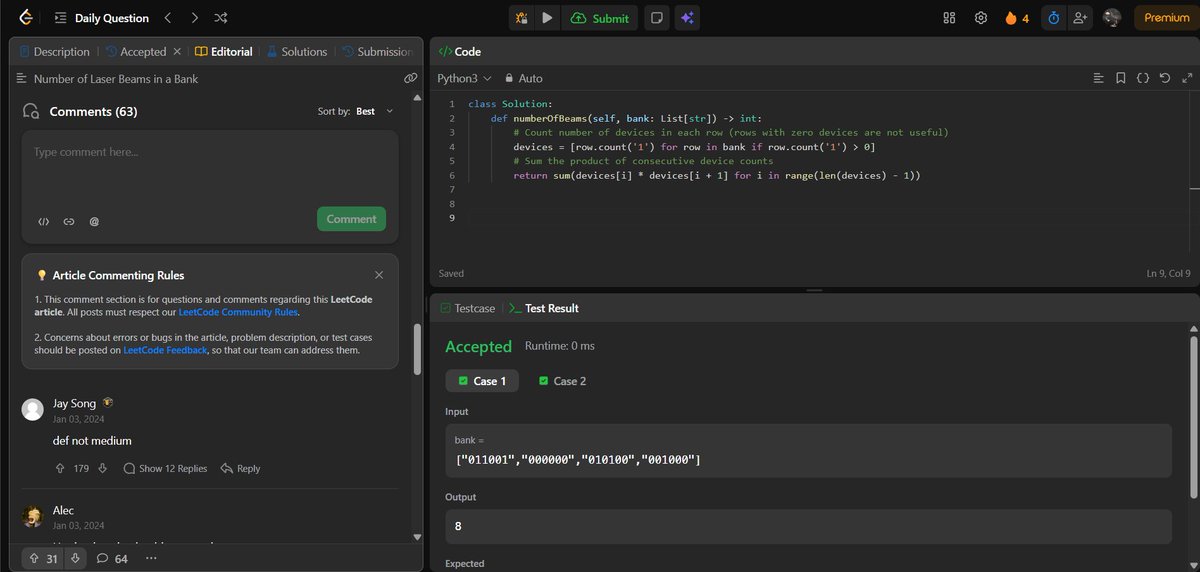The width and height of the screenshot is (1200, 572).
Task: Open the layout manager icon
Action: [x=949, y=18]
